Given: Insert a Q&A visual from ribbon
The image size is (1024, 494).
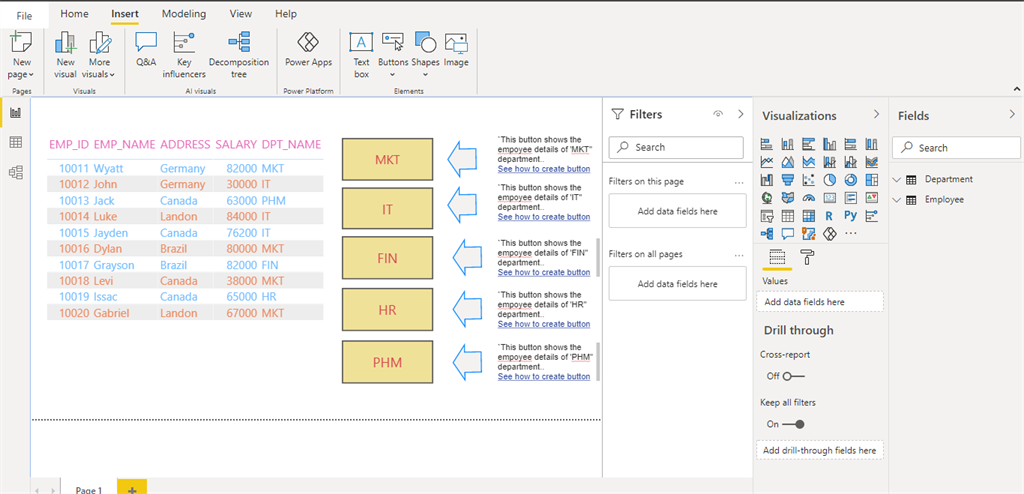Looking at the screenshot, I should click(146, 49).
